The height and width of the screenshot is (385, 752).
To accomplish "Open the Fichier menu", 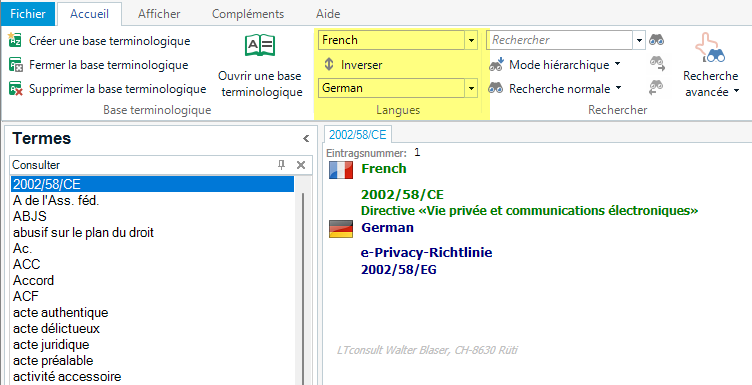I will 28,13.
